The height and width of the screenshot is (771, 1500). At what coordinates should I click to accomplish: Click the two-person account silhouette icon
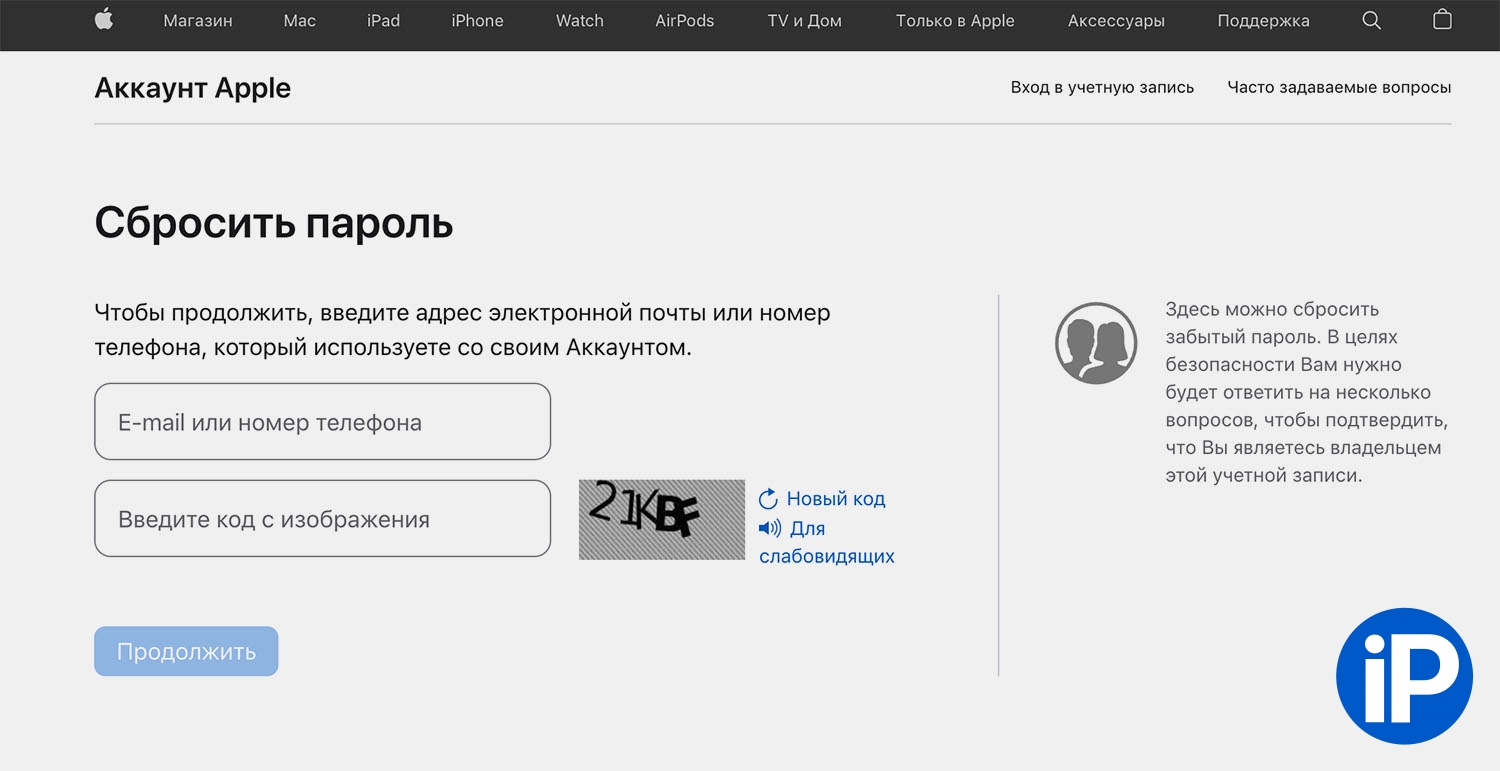1096,343
